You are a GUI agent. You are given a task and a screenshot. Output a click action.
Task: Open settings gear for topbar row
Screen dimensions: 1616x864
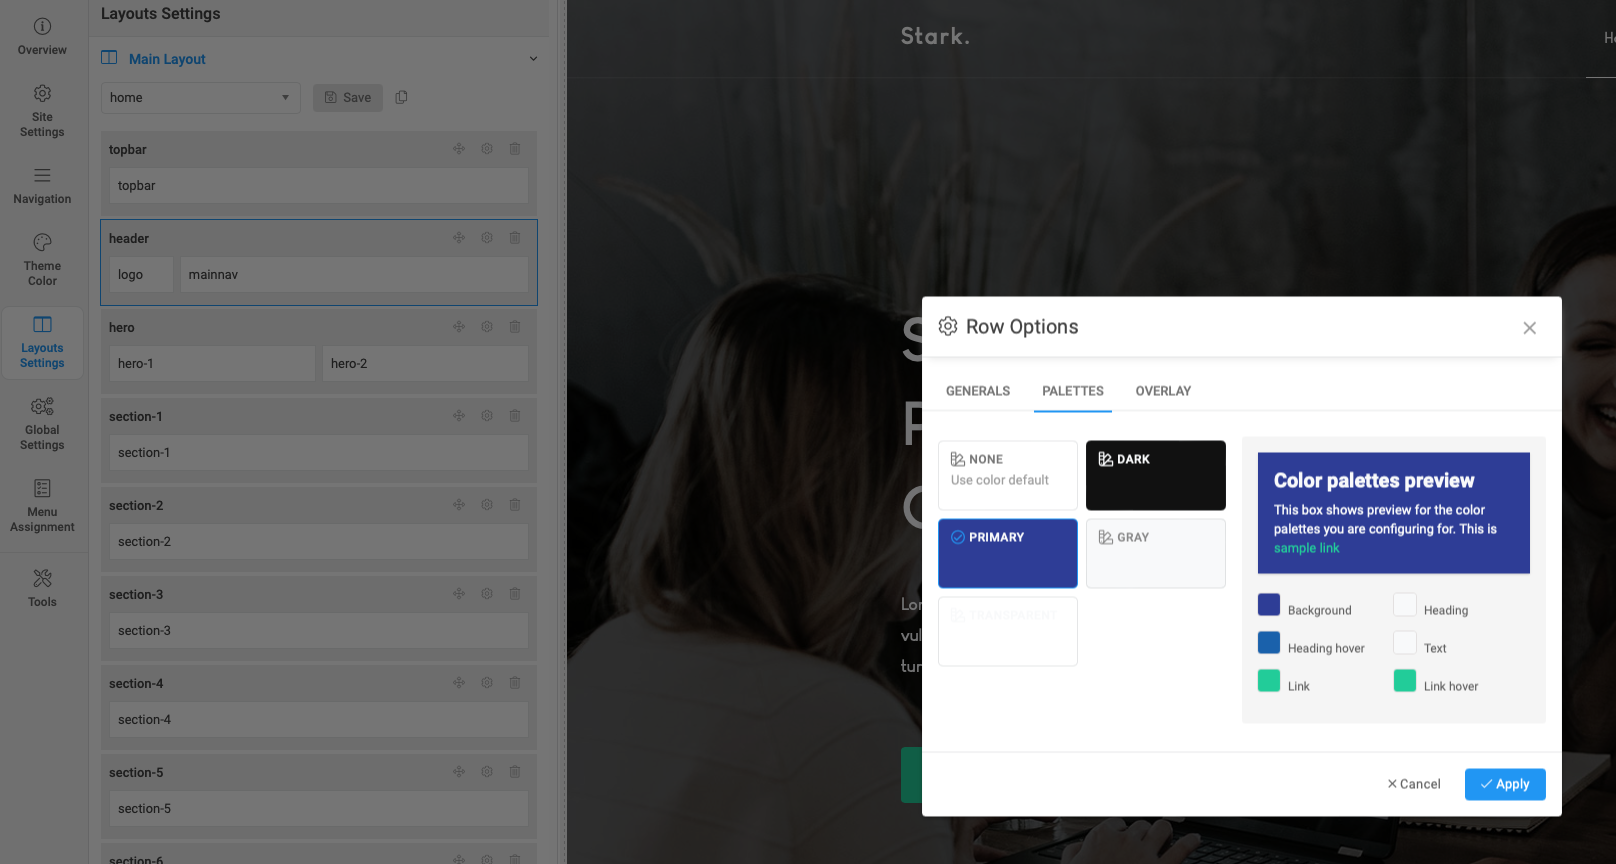pyautogui.click(x=487, y=149)
